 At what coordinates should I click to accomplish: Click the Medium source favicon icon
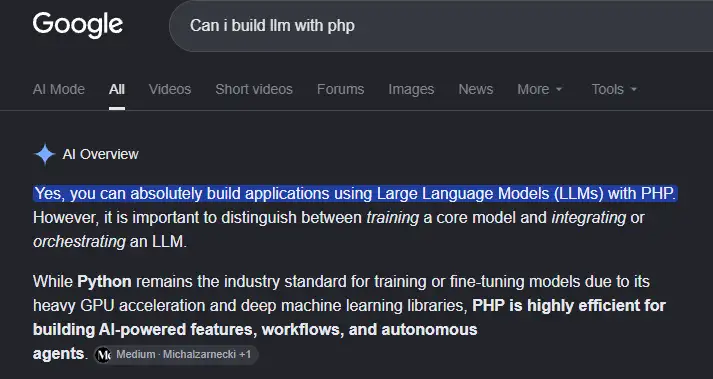104,355
